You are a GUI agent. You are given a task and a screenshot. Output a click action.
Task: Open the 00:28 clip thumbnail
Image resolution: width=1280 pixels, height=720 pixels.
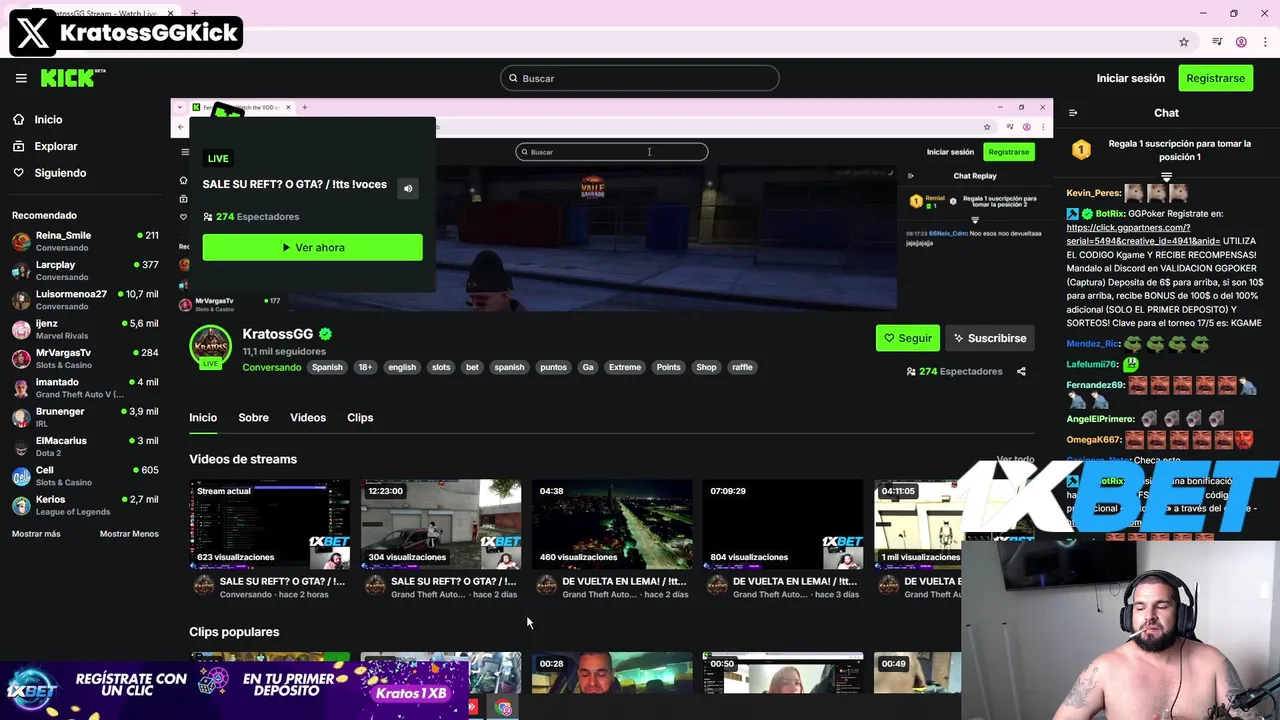[x=612, y=673]
